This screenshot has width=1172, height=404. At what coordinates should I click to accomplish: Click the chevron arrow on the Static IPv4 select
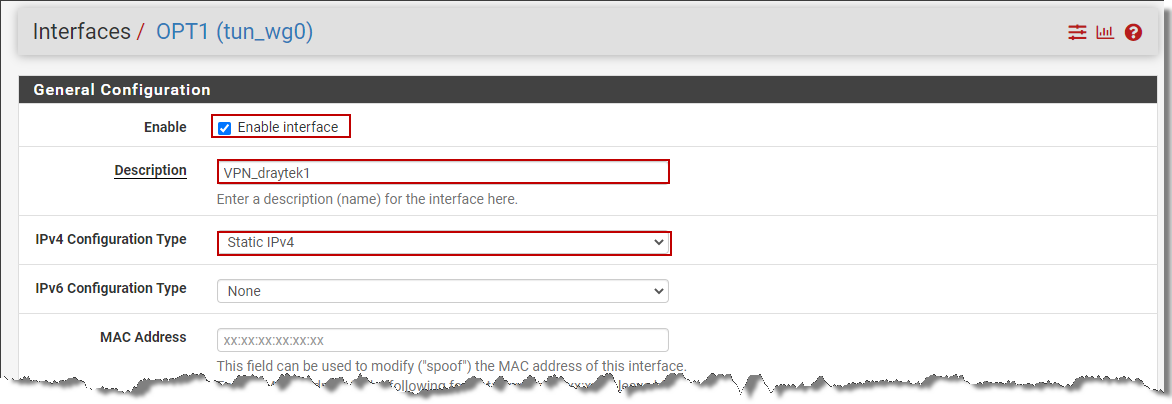pyautogui.click(x=658, y=242)
